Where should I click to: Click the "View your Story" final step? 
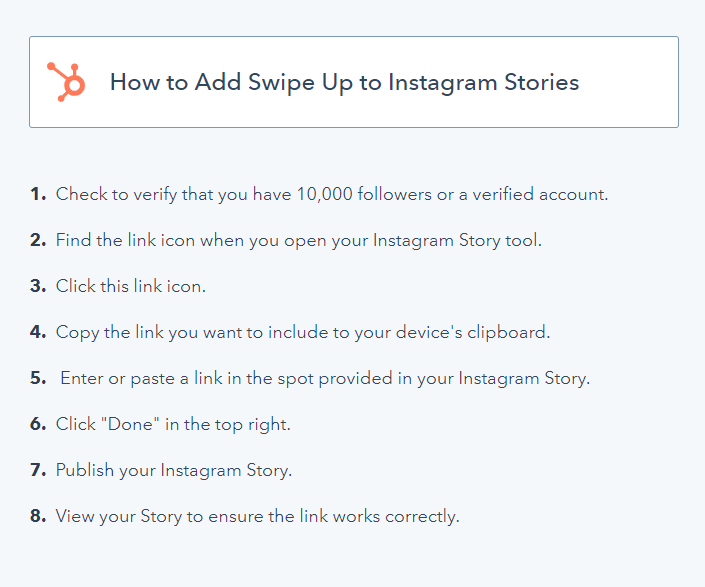tap(257, 516)
